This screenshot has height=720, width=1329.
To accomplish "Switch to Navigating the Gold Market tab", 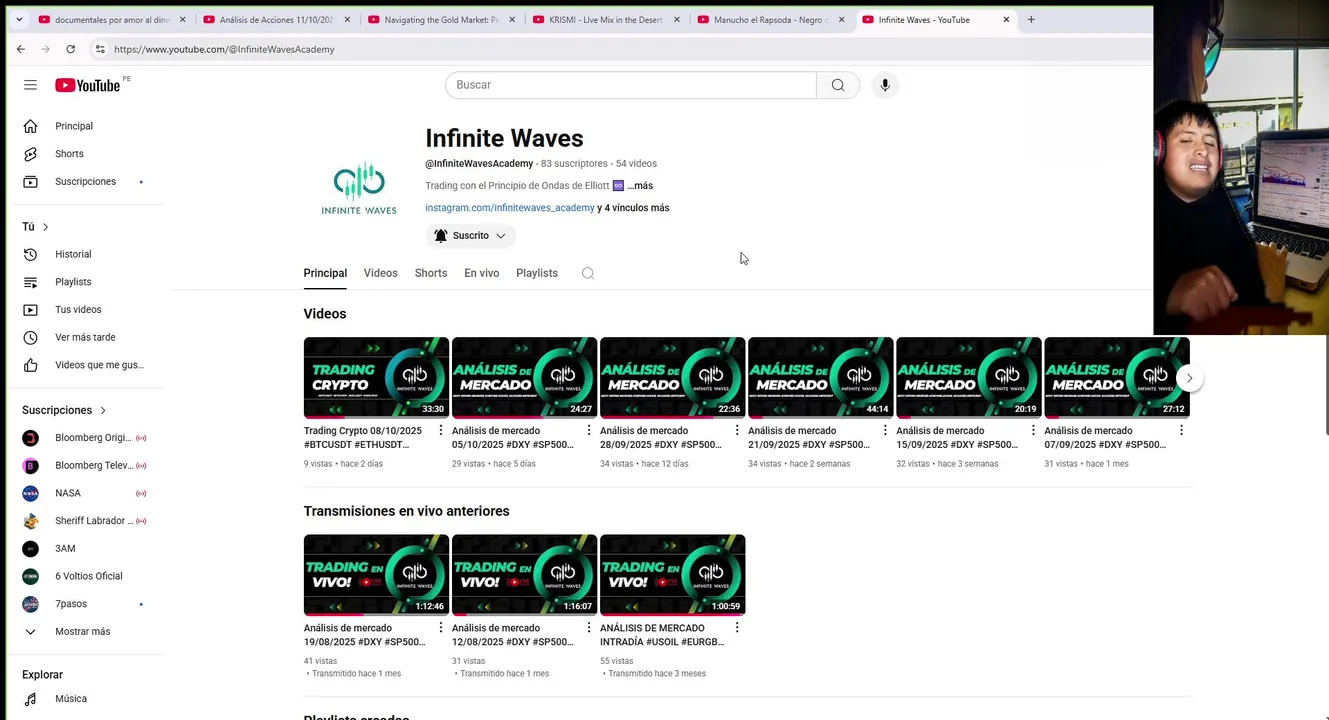I will 441,19.
